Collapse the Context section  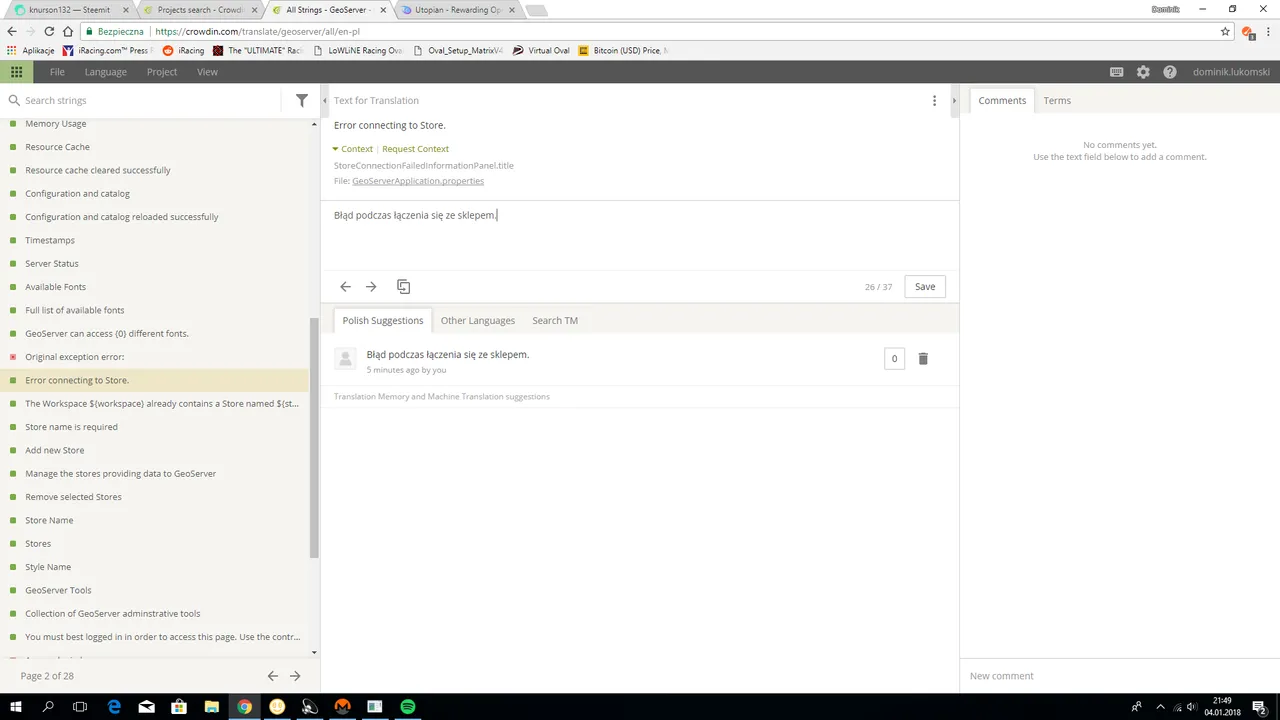353,149
